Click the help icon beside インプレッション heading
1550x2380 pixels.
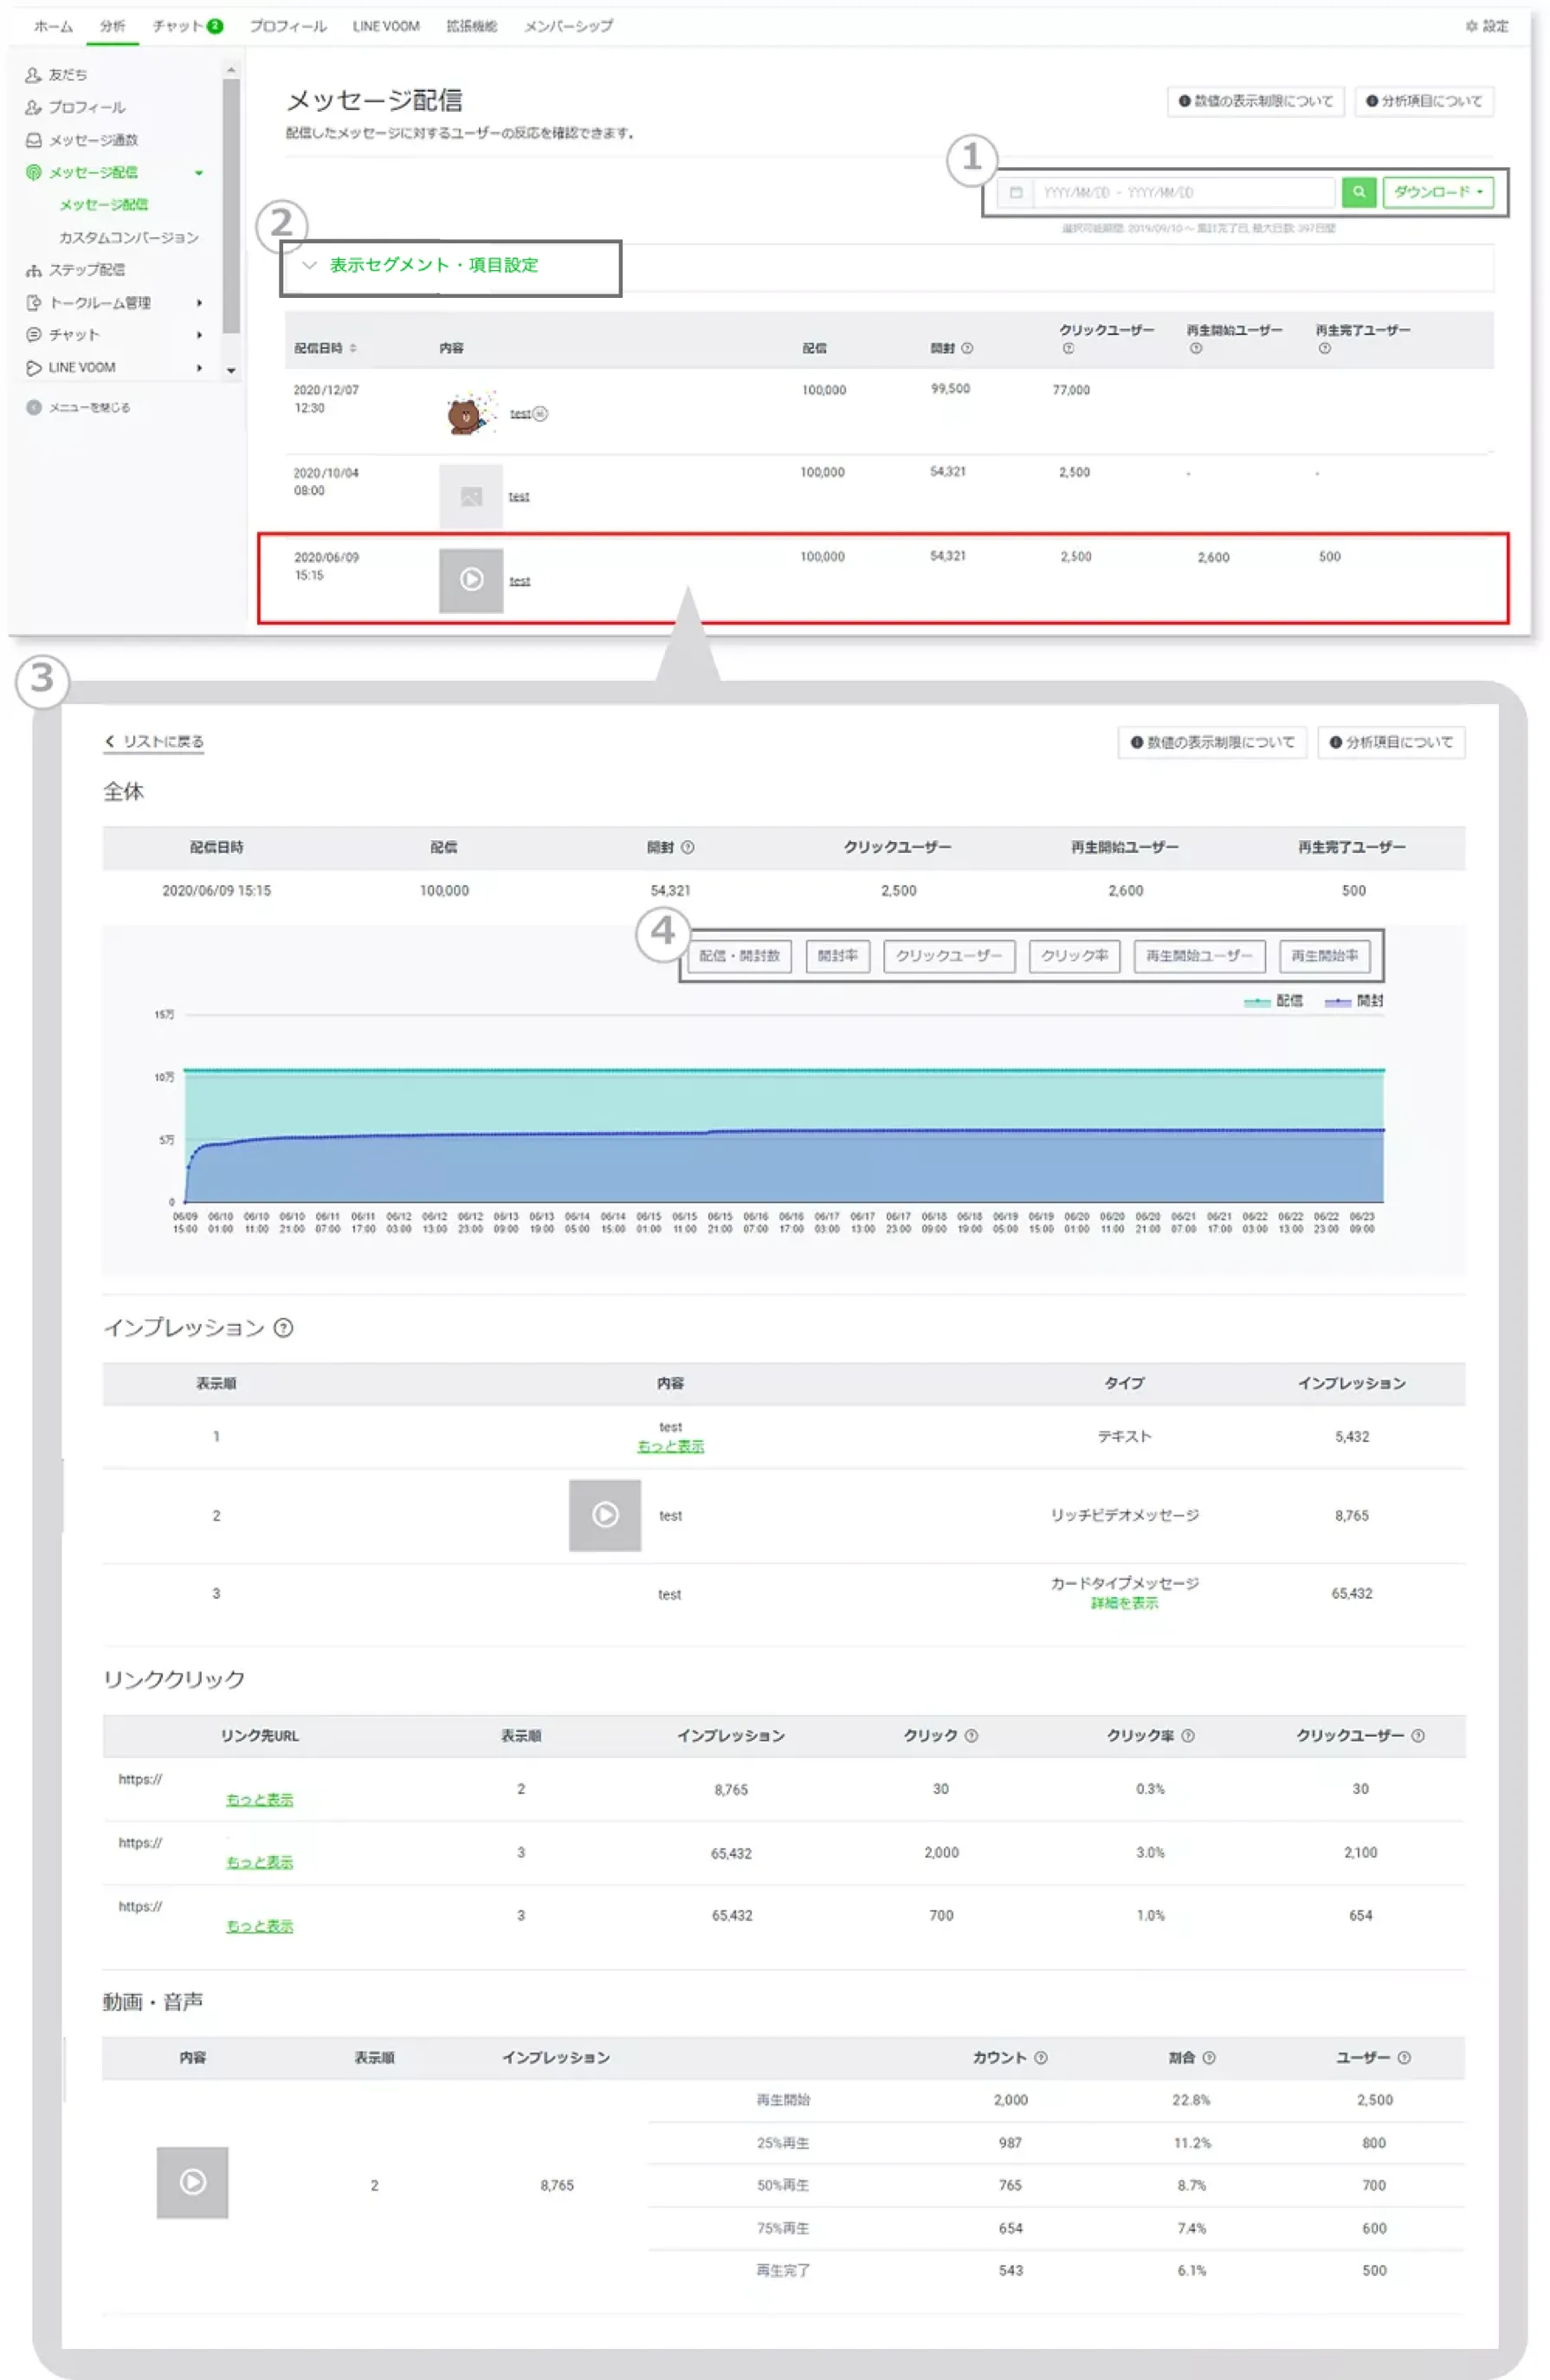tap(283, 1328)
